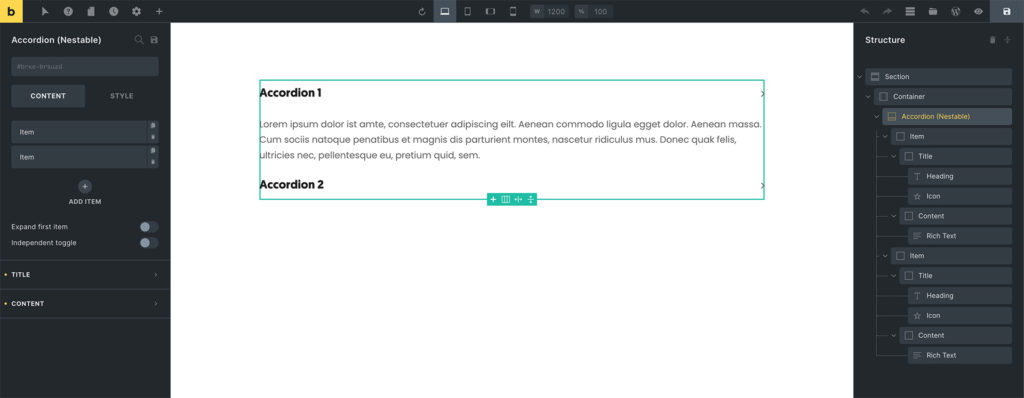Image resolution: width=1024 pixels, height=398 pixels.
Task: Click the plus icon in Structure header
Action: [x=1007, y=40]
